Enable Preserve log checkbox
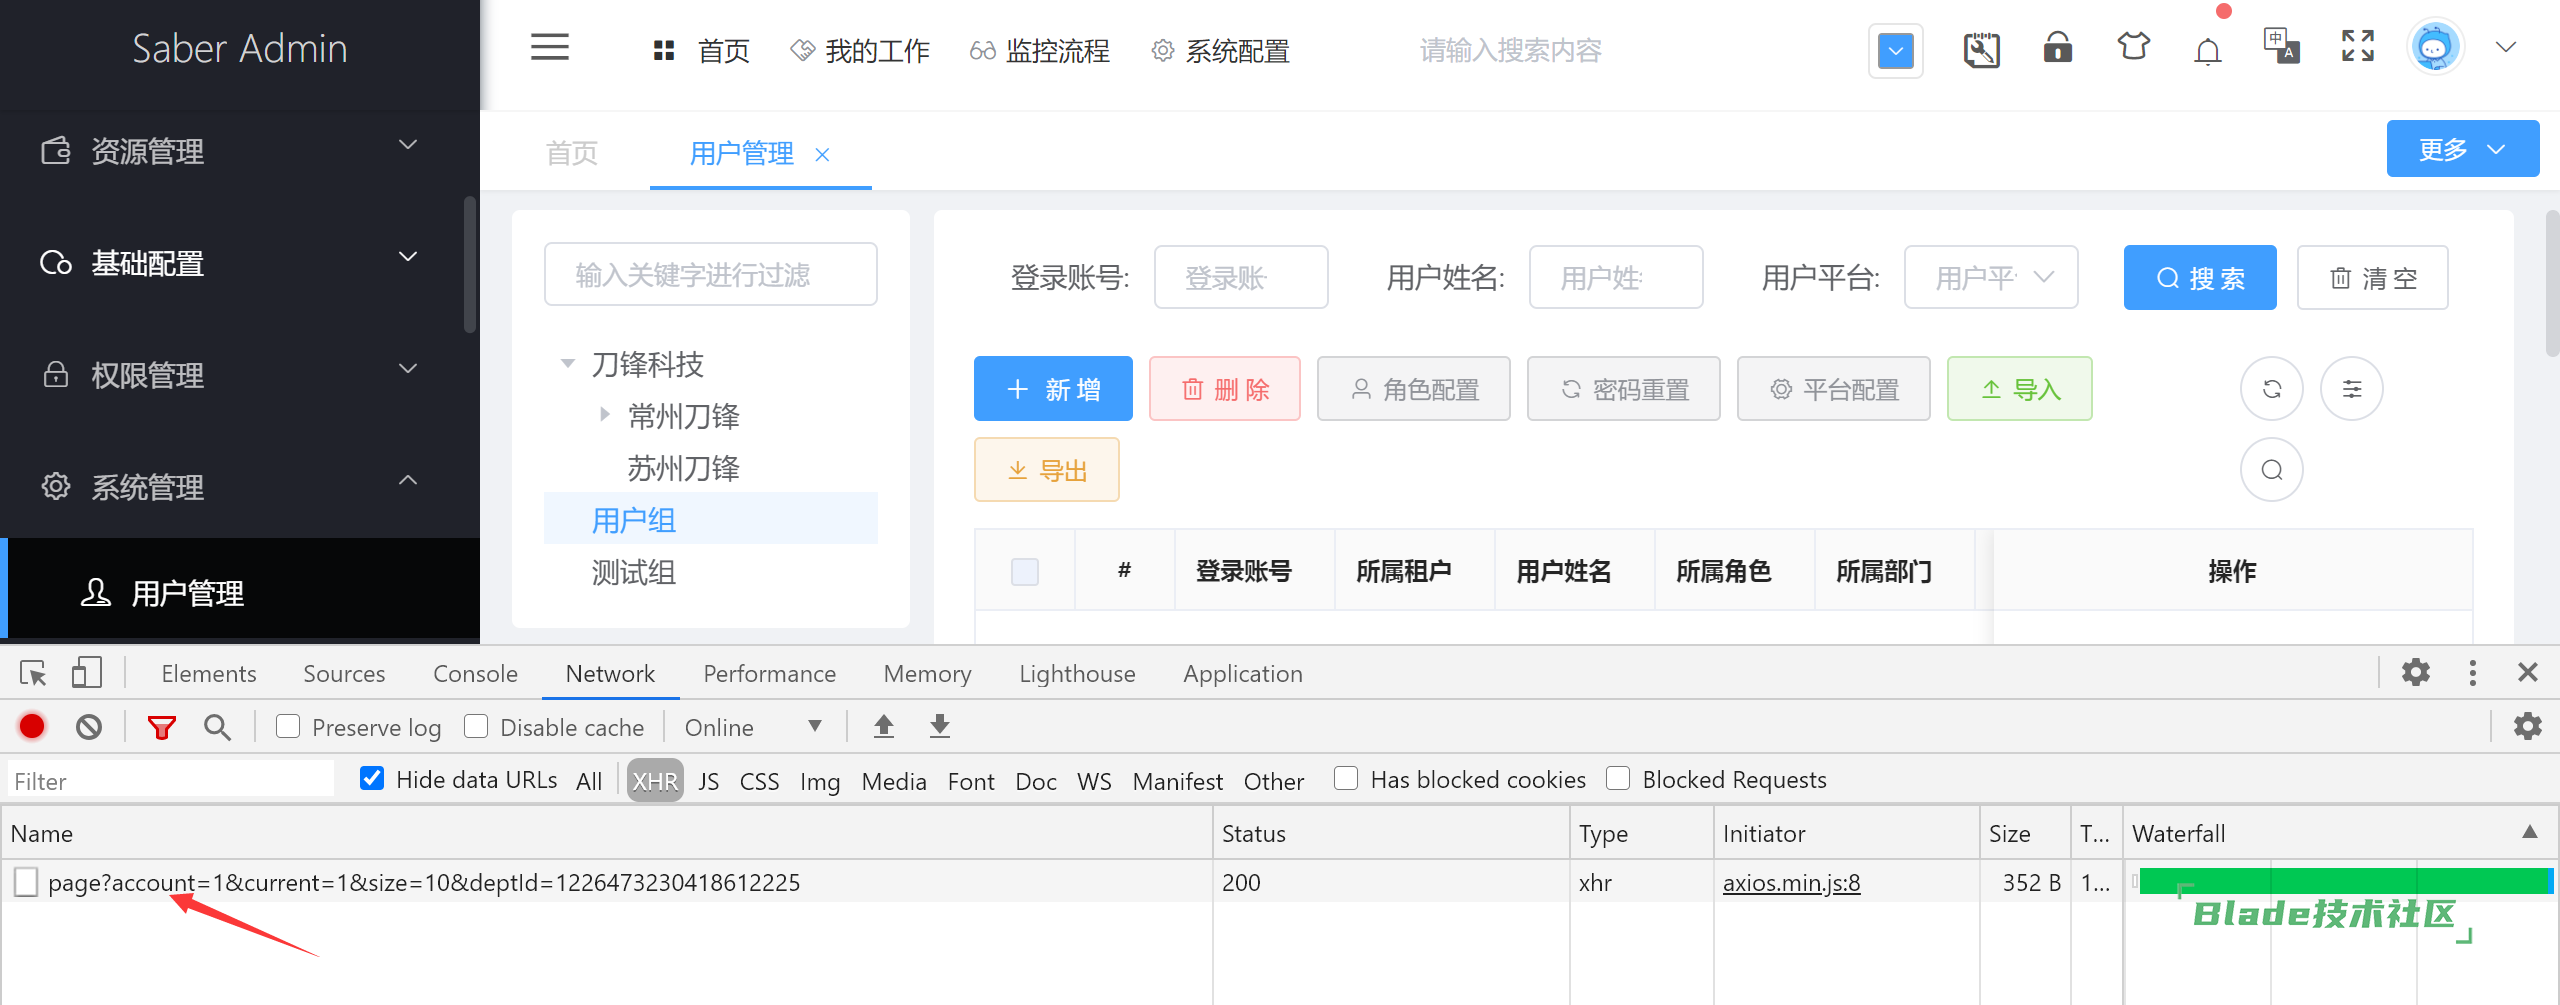The width and height of the screenshot is (2560, 1005). pyautogui.click(x=288, y=726)
